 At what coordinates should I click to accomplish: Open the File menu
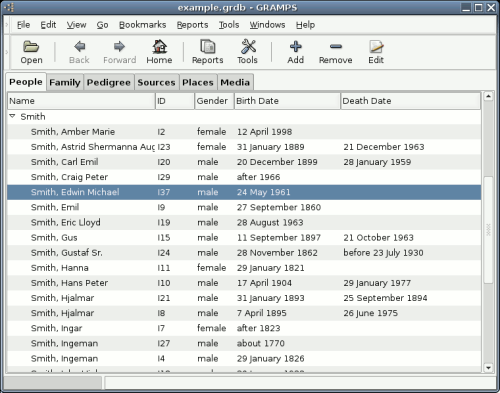(x=23, y=25)
